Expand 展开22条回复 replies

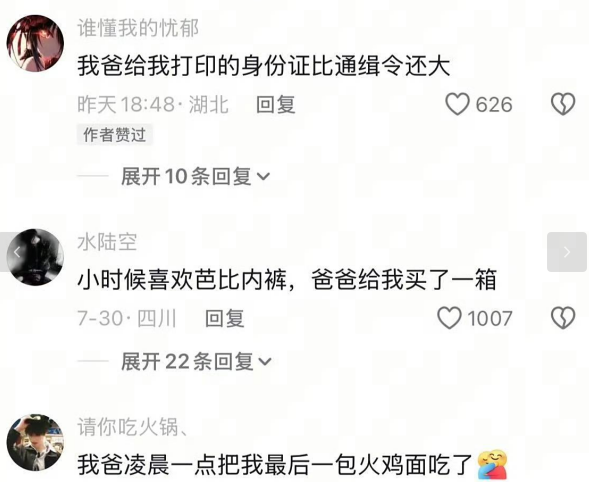pos(196,361)
